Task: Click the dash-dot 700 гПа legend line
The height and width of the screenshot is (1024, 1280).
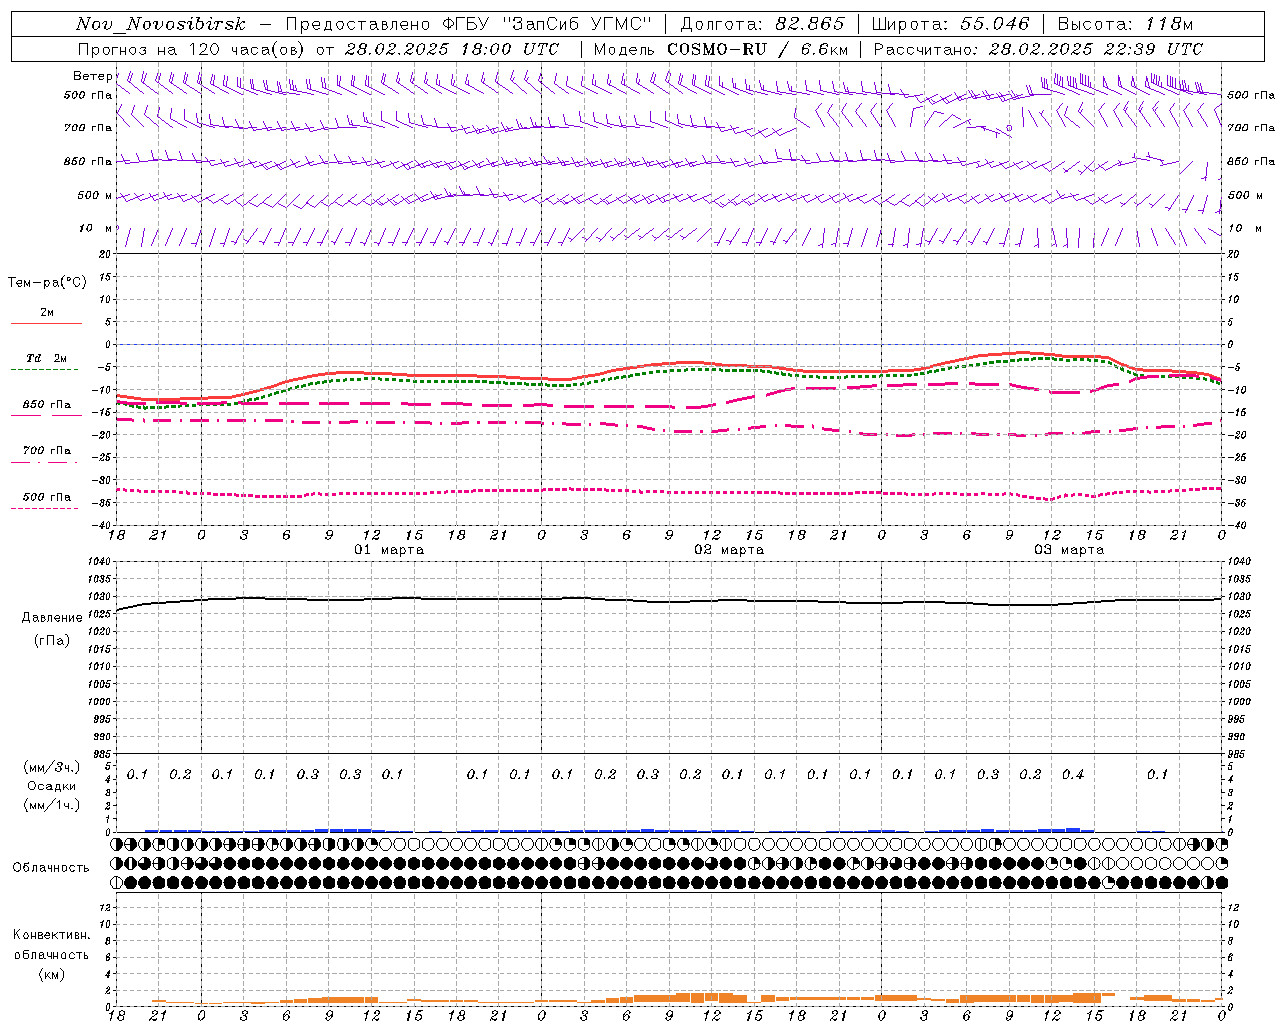Action: tap(45, 462)
